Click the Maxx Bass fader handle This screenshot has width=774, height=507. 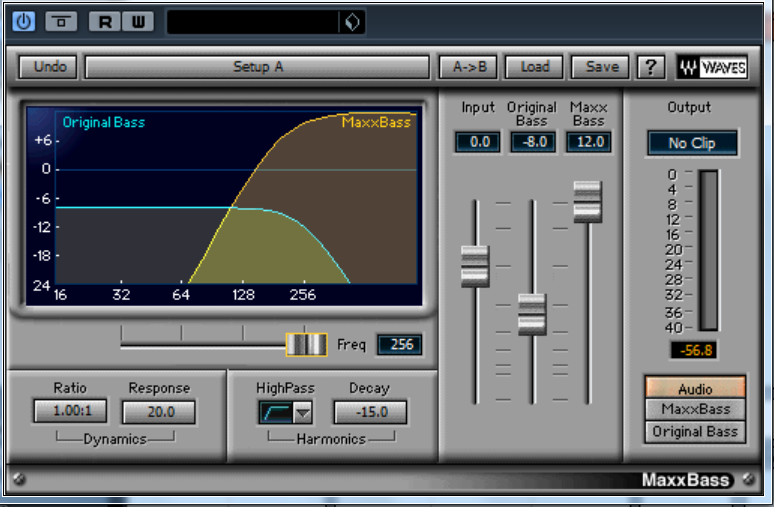click(587, 202)
